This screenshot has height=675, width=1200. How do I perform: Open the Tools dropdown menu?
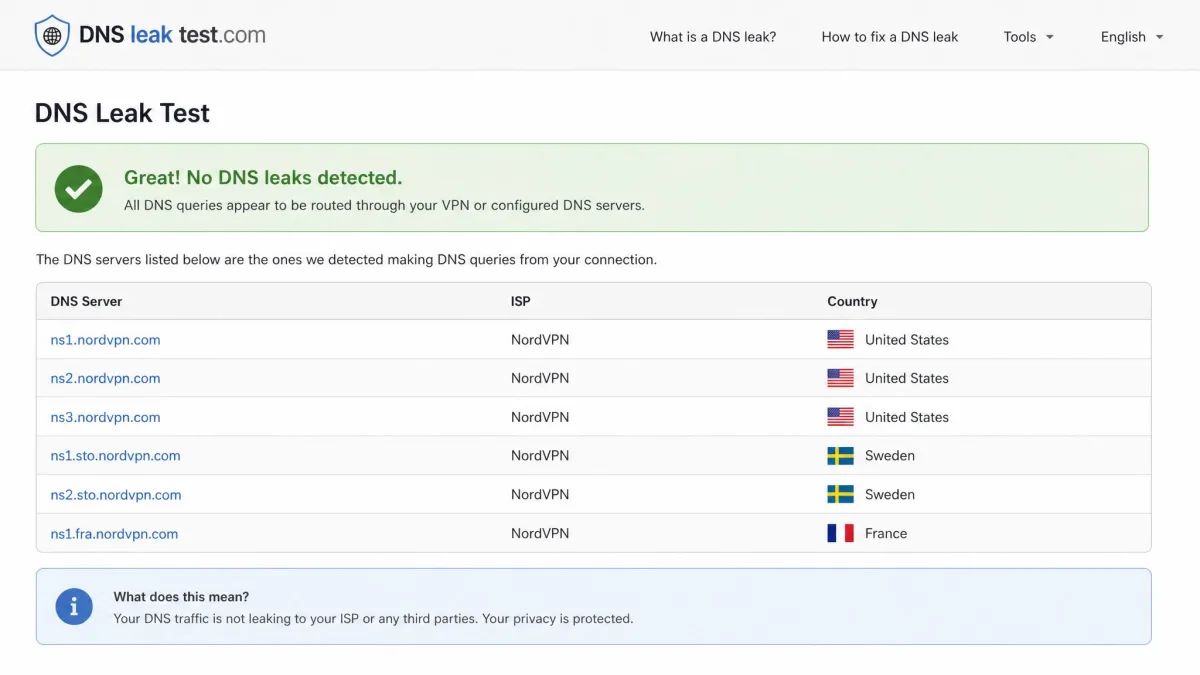(1029, 37)
